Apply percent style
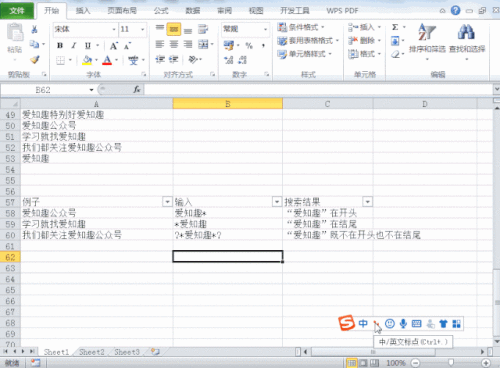Image resolution: width=500 pixels, height=368 pixels. [x=249, y=45]
